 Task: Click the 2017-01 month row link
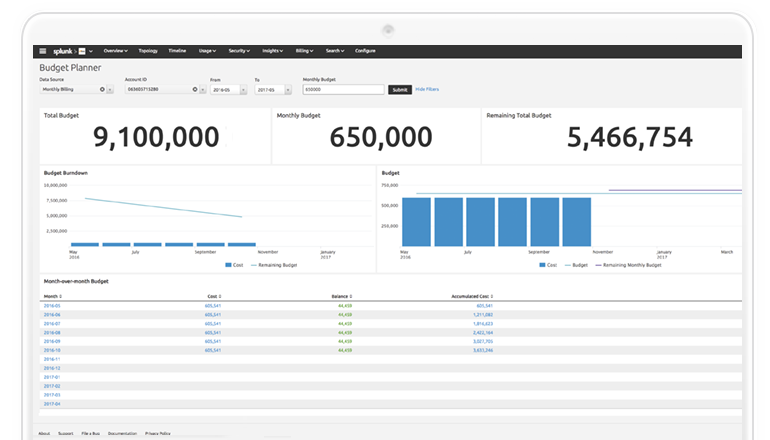pos(52,377)
